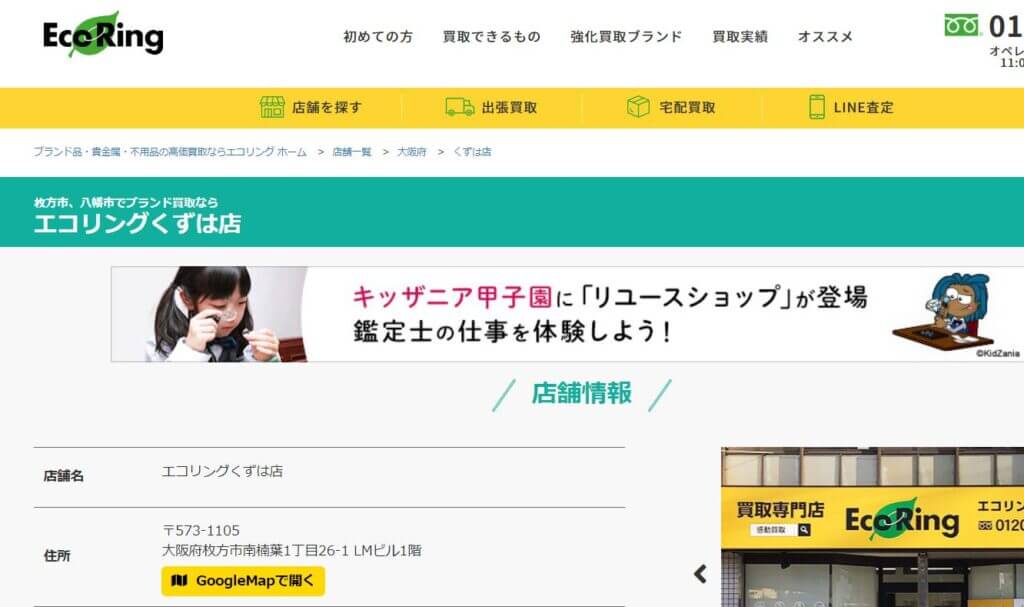Viewport: 1024px width, 607px height.
Task: Open the KidZania reuse shop banner
Action: tap(567, 314)
